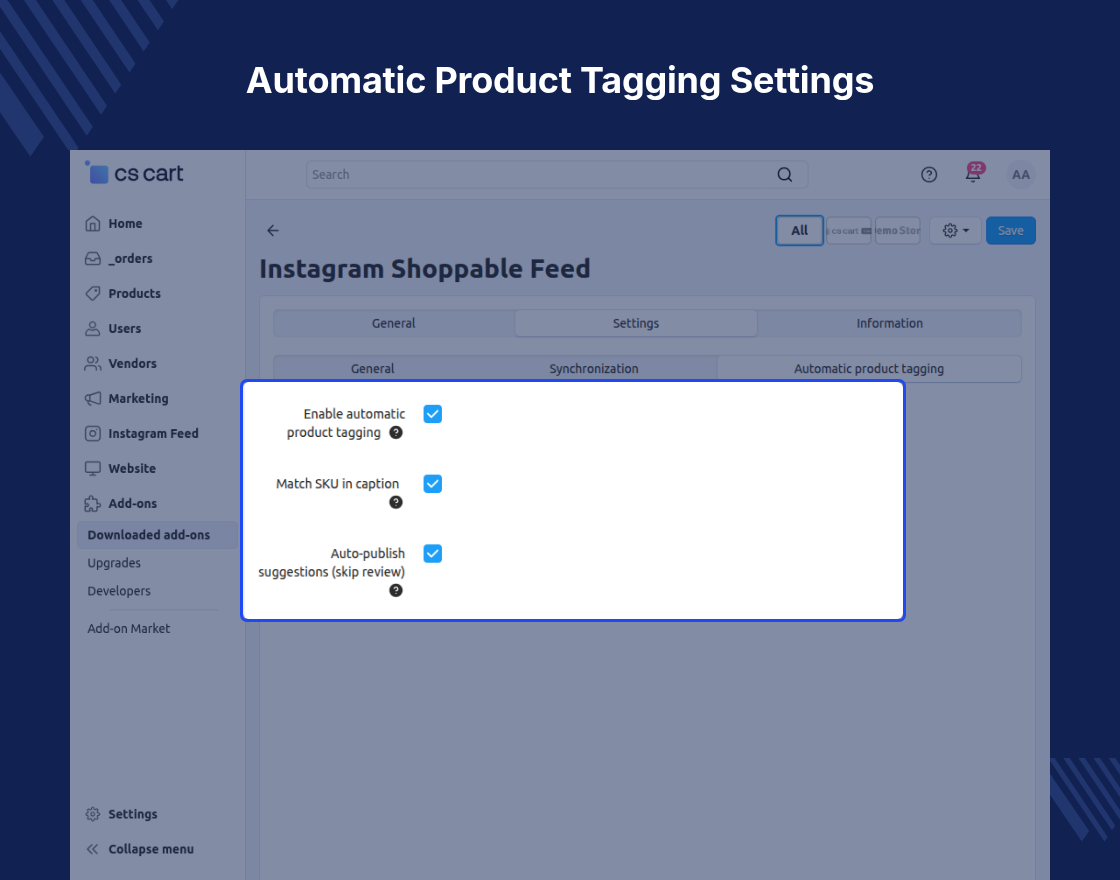Click the Instagram Feed camera icon

pos(93,434)
